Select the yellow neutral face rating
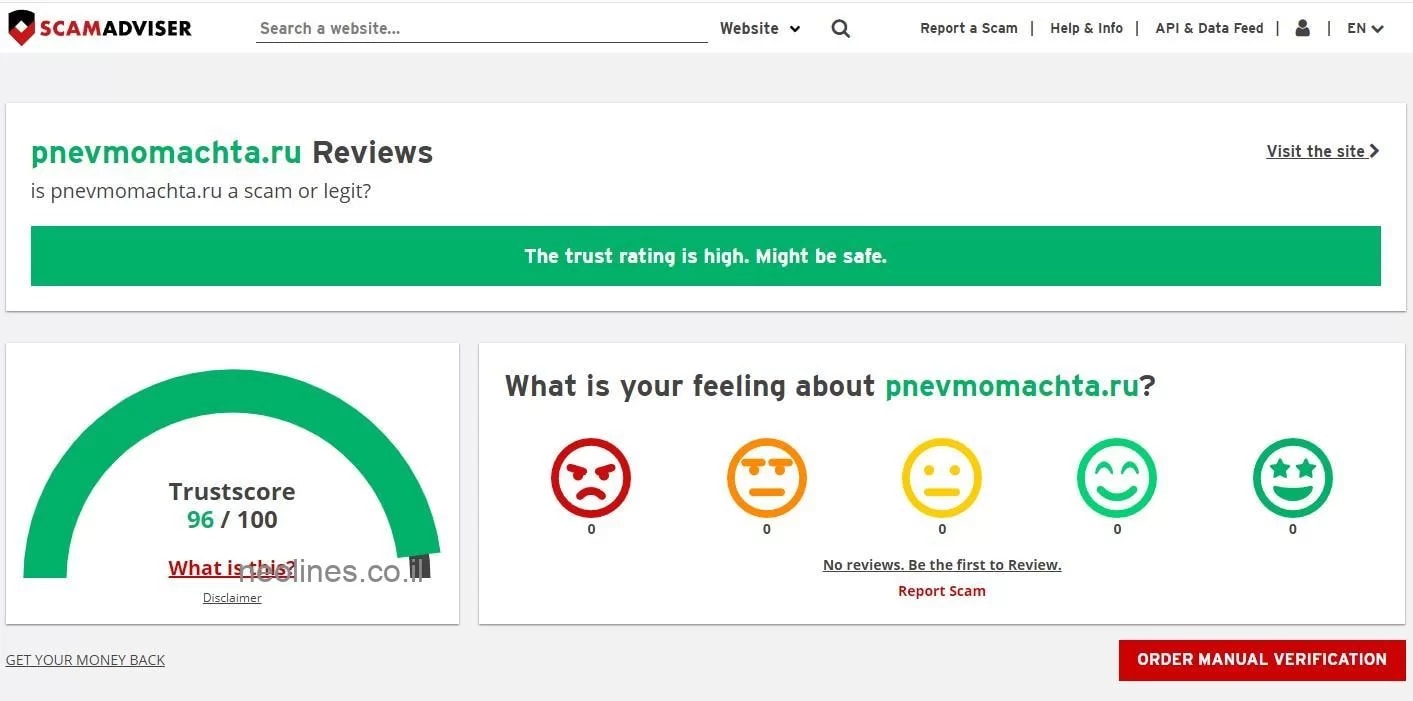The height and width of the screenshot is (701, 1413). [942, 478]
